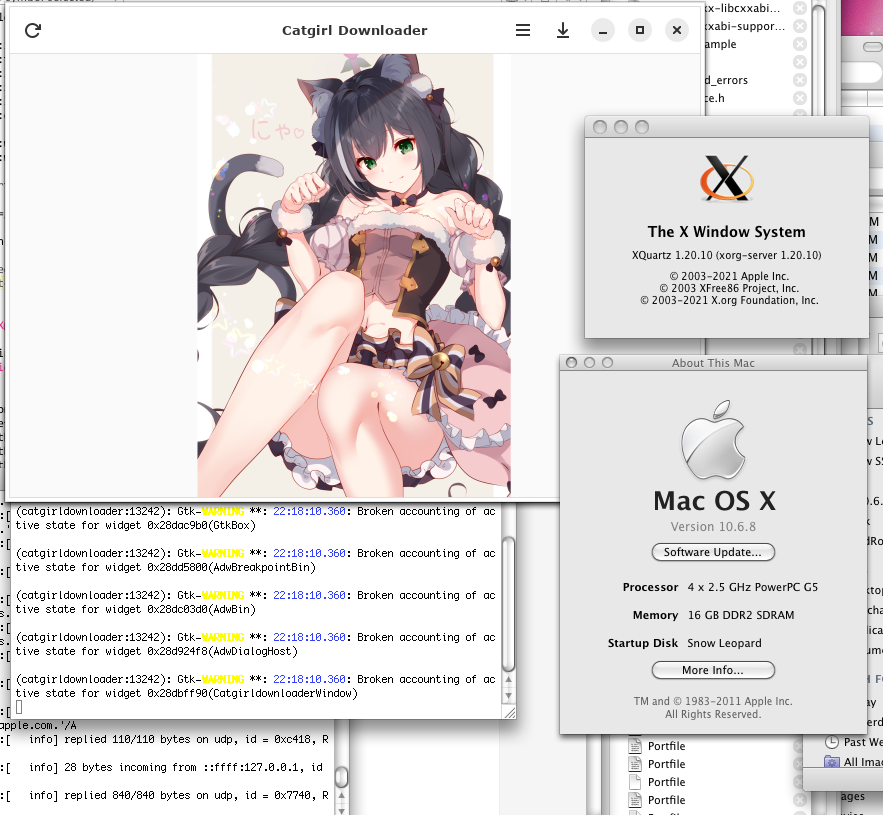
Task: Select the Past Week clock sidebar item
Action: click(853, 742)
